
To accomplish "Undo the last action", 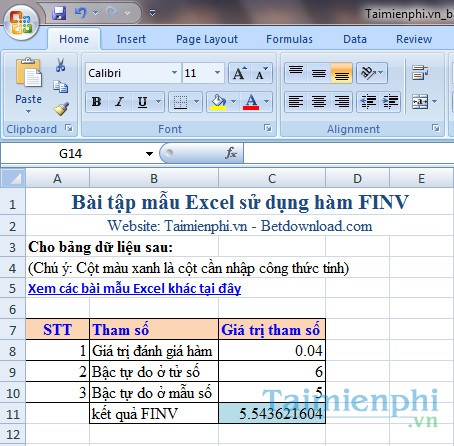I will (x=80, y=13).
